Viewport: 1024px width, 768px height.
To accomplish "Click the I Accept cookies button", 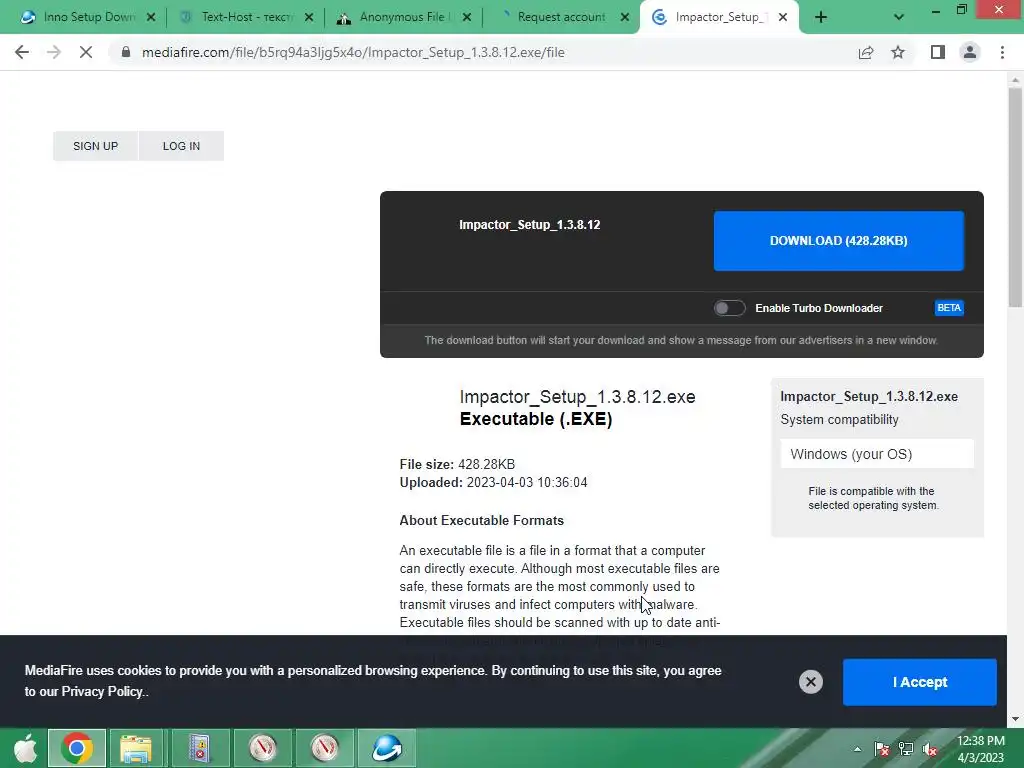I will [920, 682].
